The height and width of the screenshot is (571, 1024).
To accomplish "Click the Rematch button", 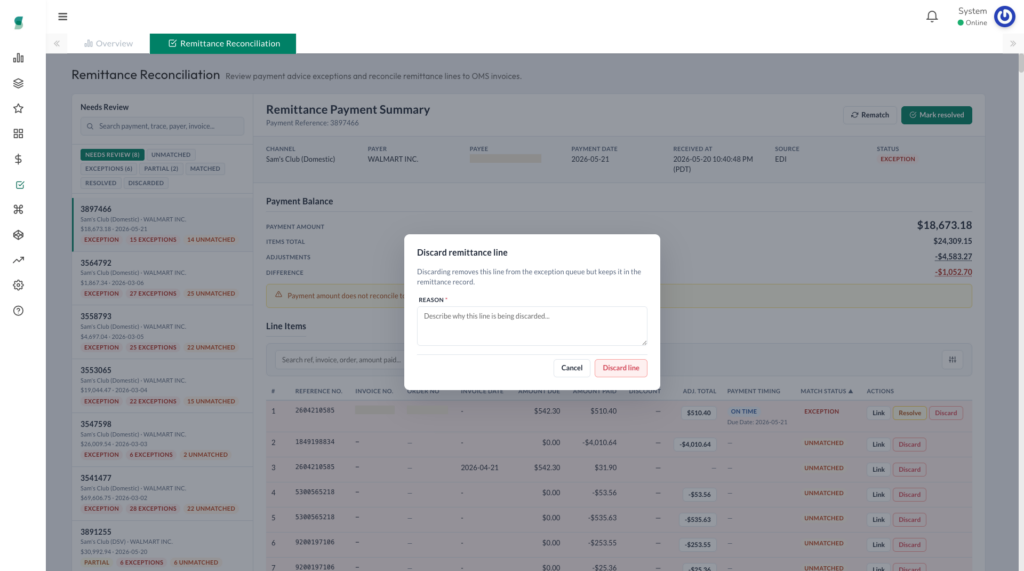I will (870, 115).
